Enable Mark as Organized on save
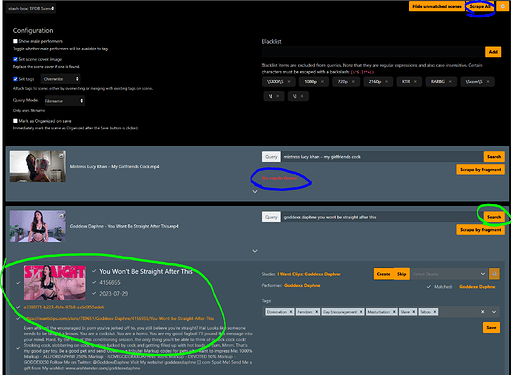The image size is (511, 375). [x=15, y=121]
